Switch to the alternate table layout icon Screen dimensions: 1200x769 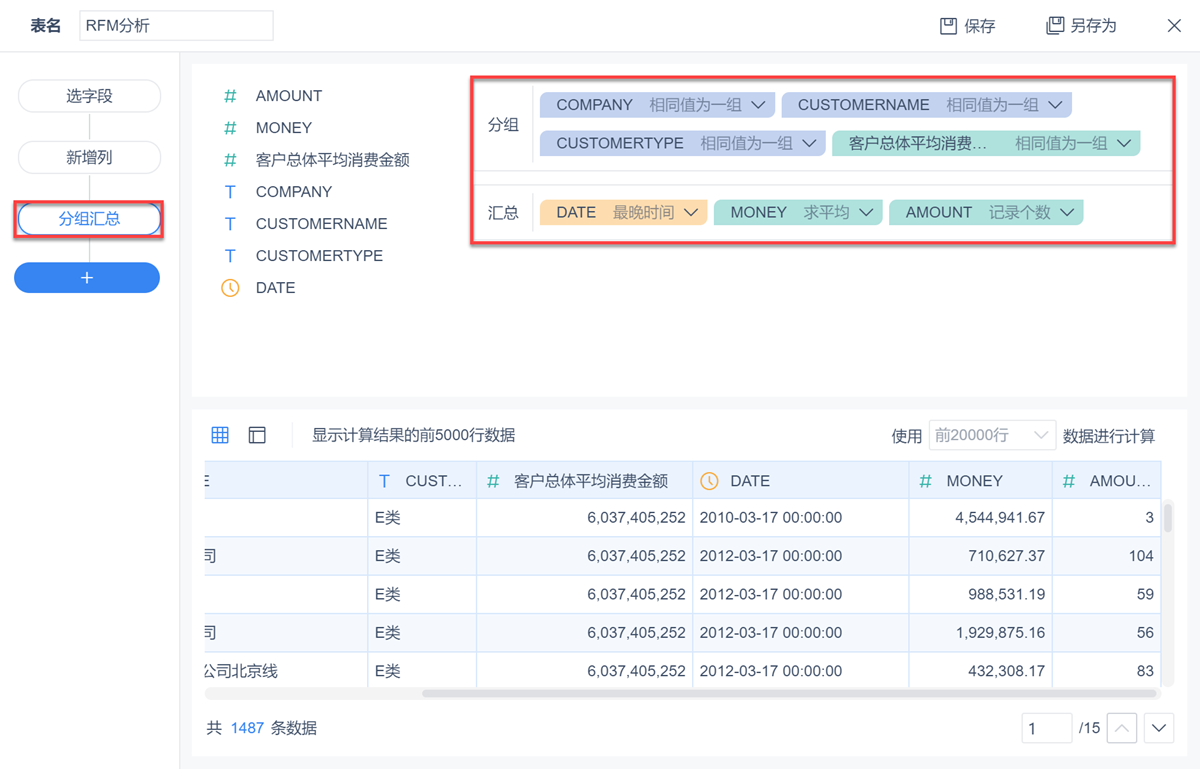(257, 435)
